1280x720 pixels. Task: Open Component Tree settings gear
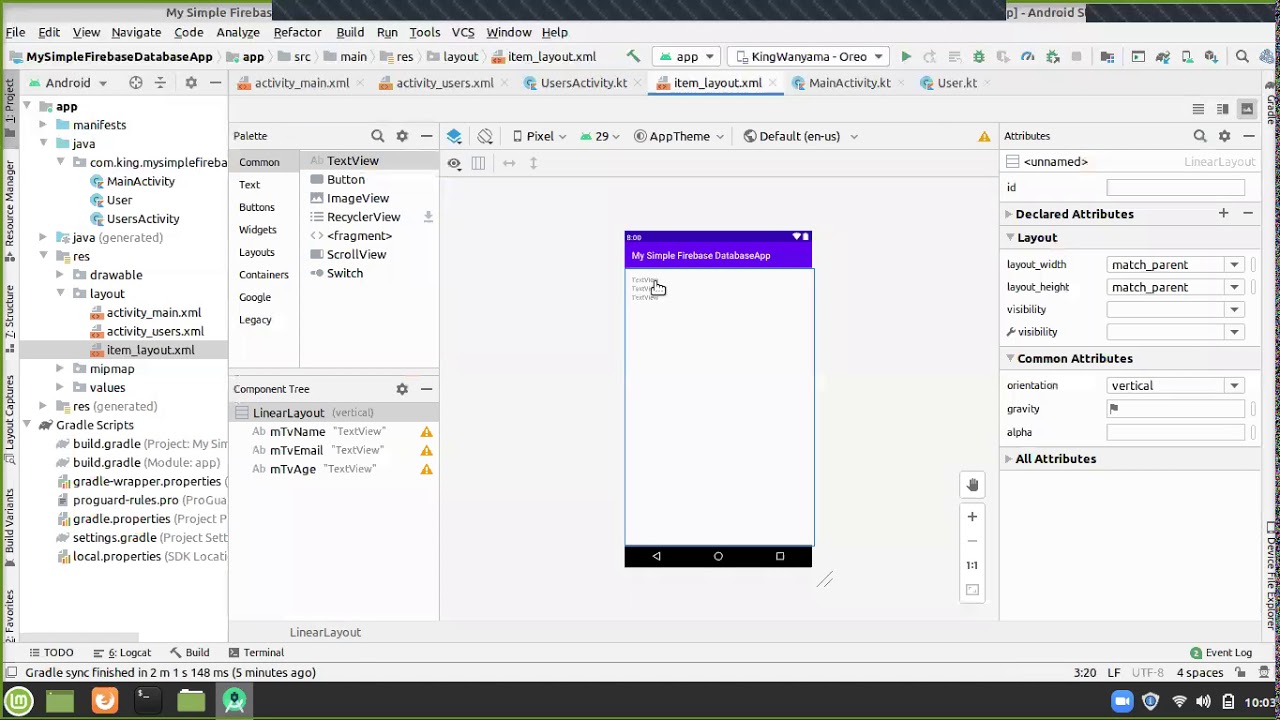tap(402, 389)
